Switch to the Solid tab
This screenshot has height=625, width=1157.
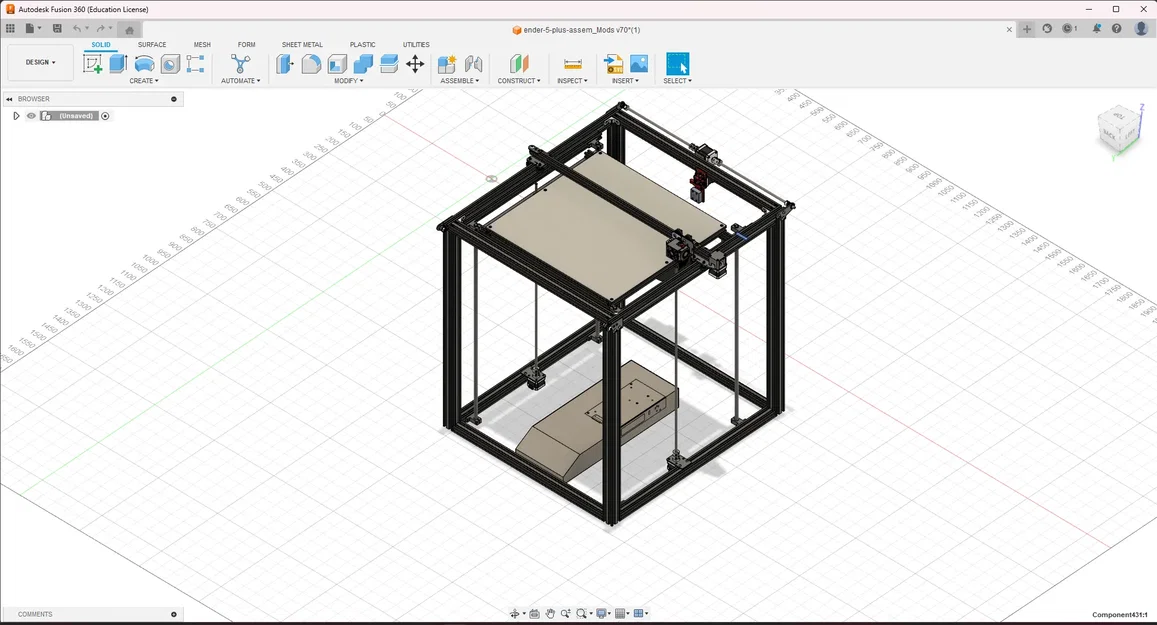101,45
